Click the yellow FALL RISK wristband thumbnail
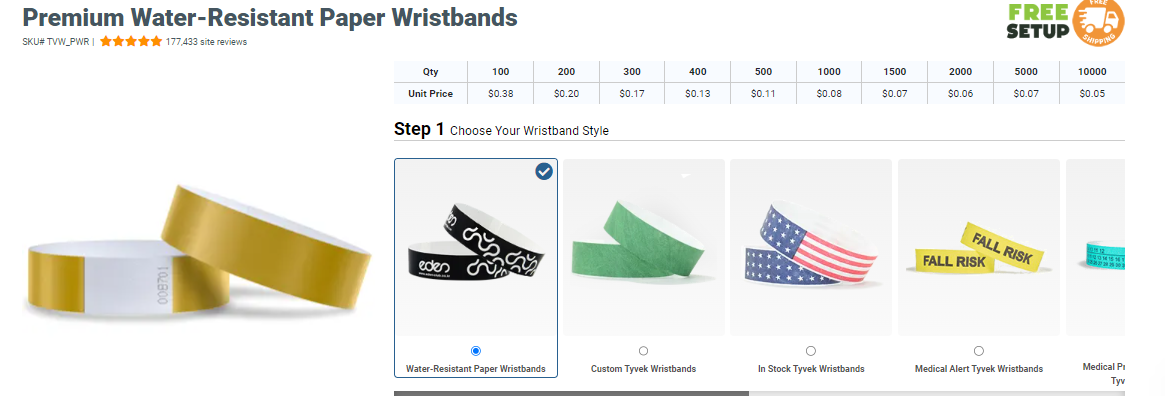Viewport: 1165px width, 396px height. pyautogui.click(x=979, y=248)
